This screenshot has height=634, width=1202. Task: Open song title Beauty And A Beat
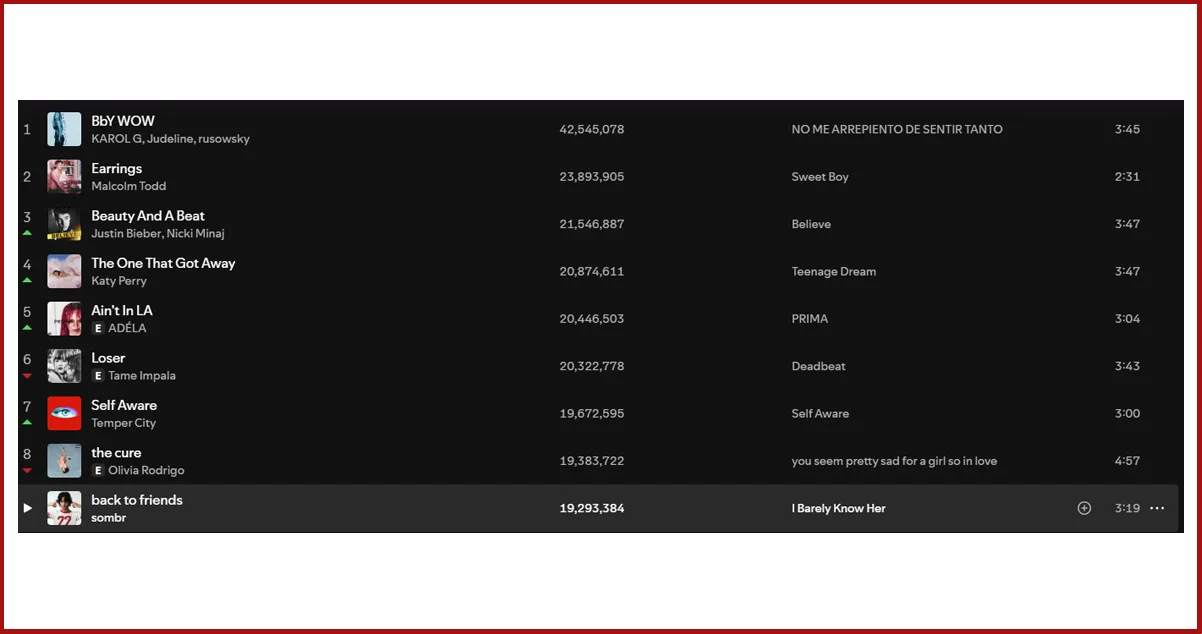tap(148, 216)
